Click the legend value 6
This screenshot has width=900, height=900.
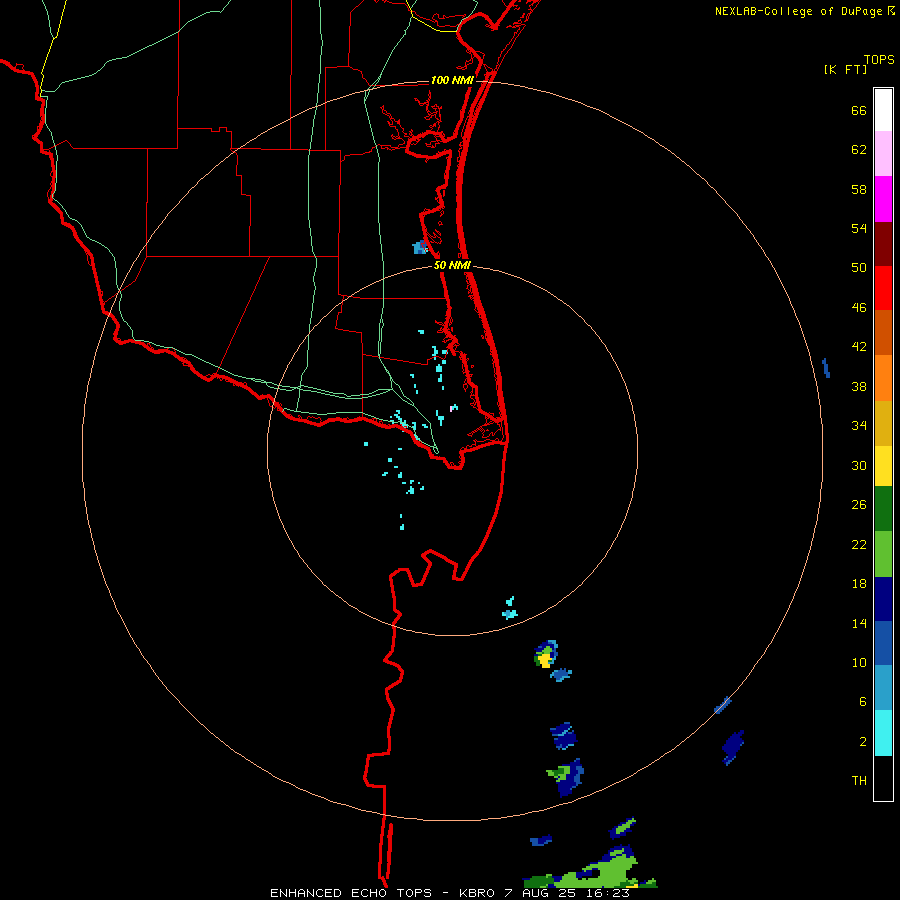click(x=863, y=702)
